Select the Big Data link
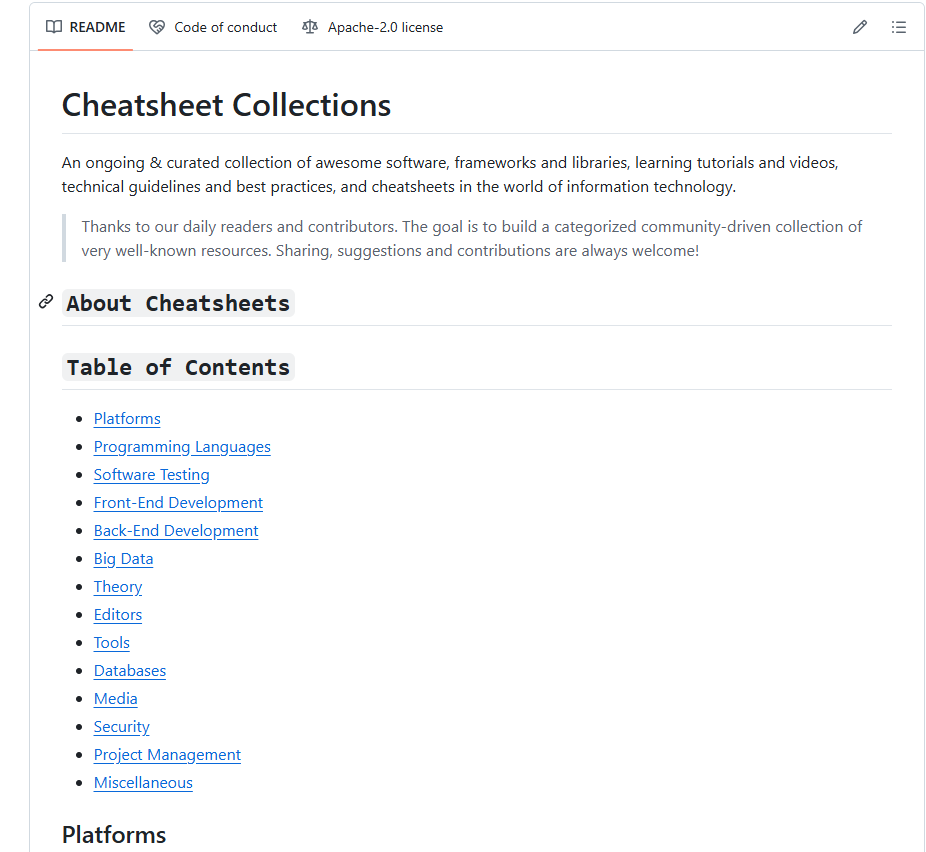 (x=123, y=559)
